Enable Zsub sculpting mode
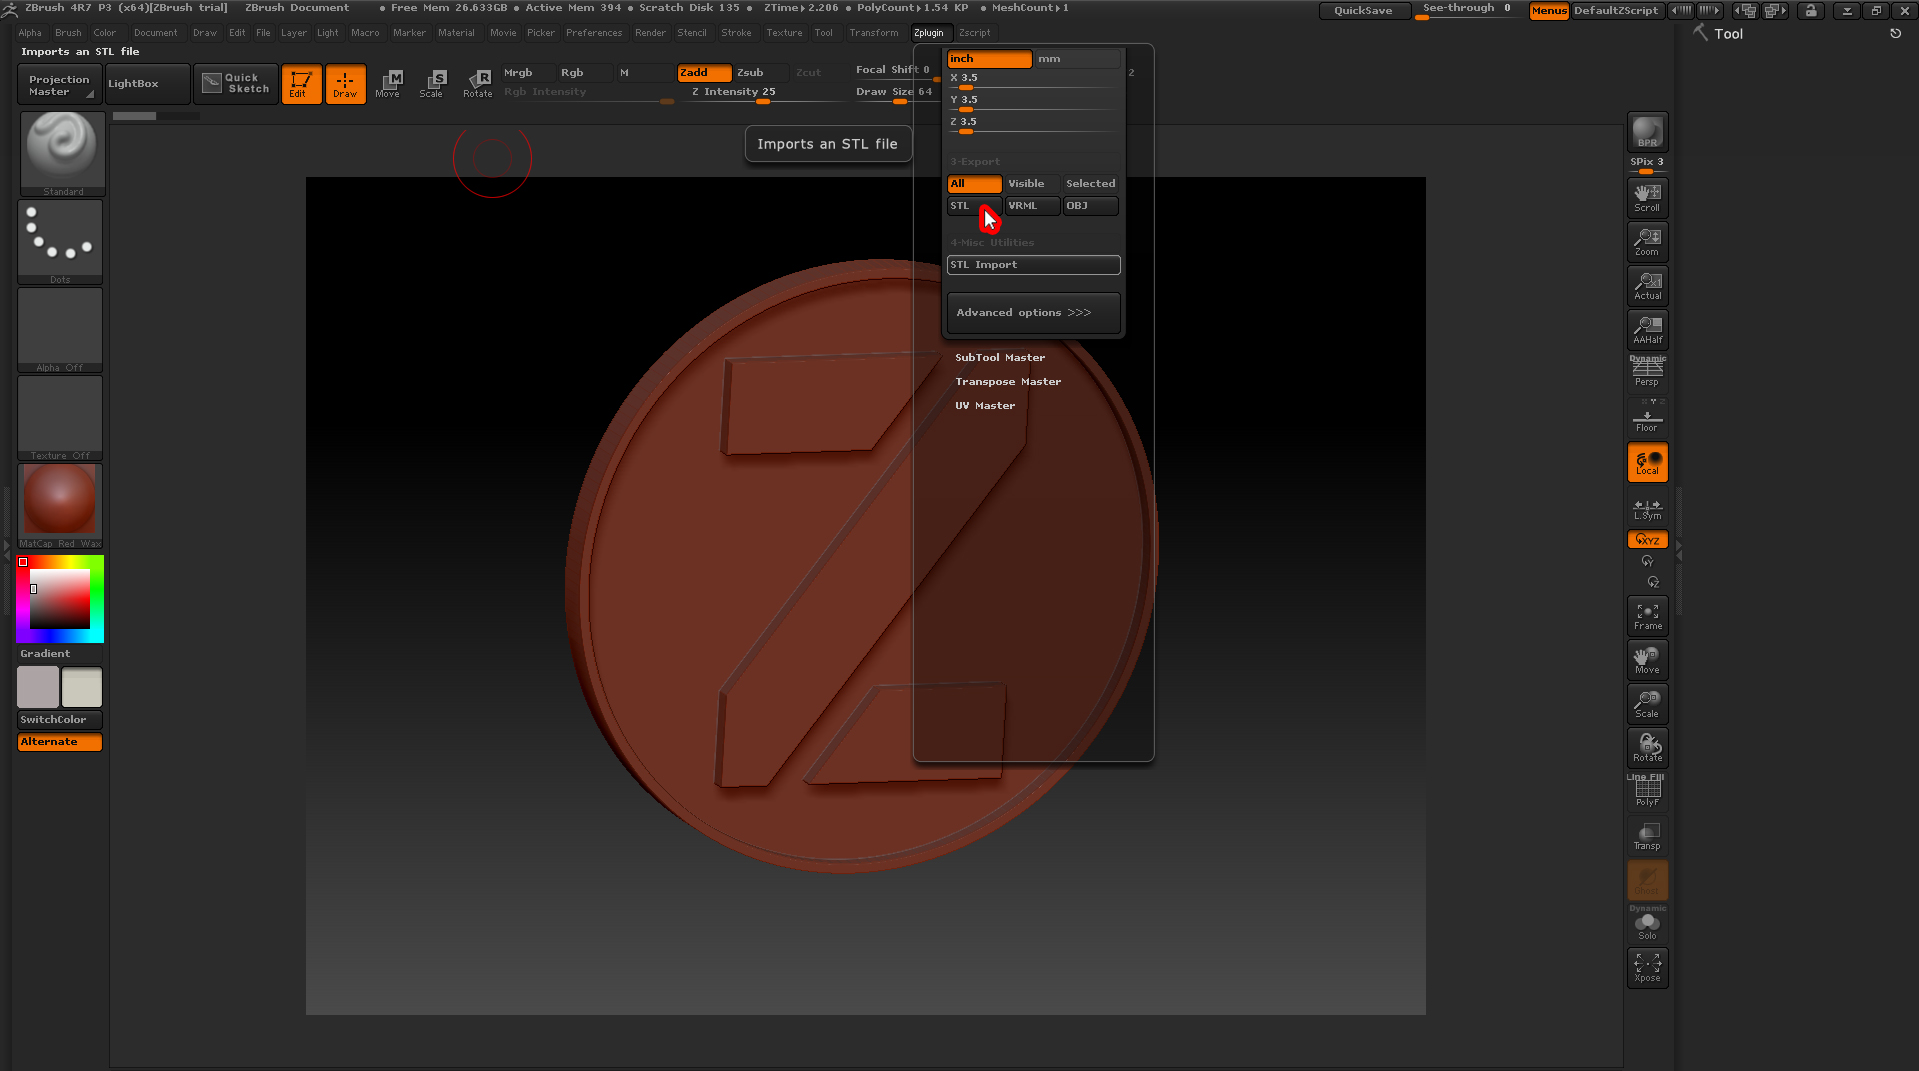 pos(761,73)
